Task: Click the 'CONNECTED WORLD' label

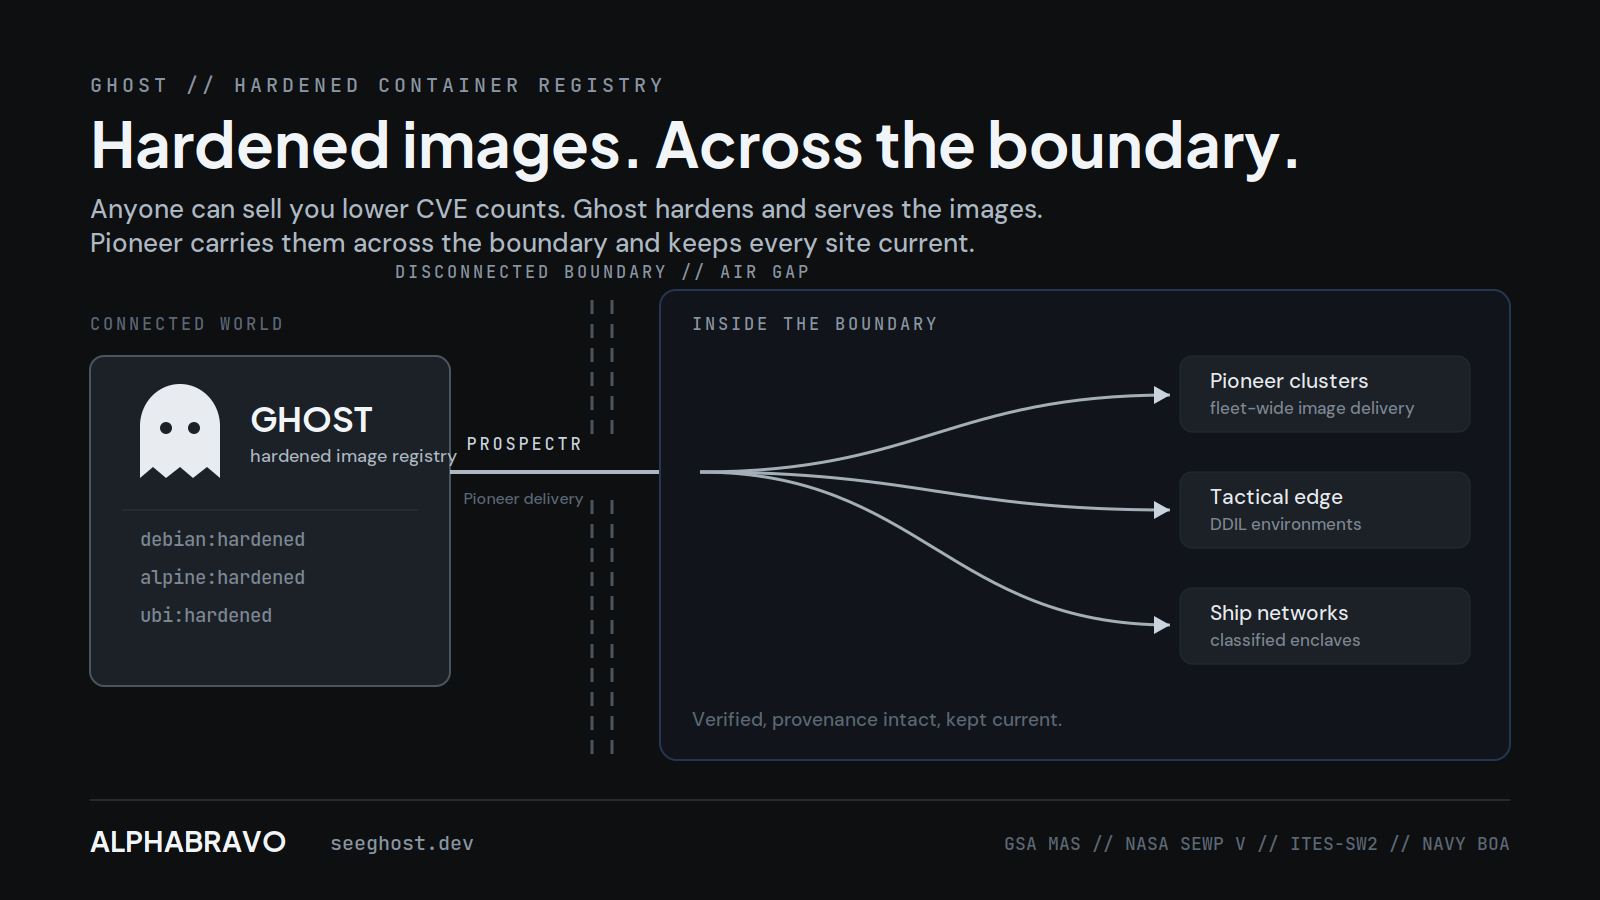Action: [187, 324]
